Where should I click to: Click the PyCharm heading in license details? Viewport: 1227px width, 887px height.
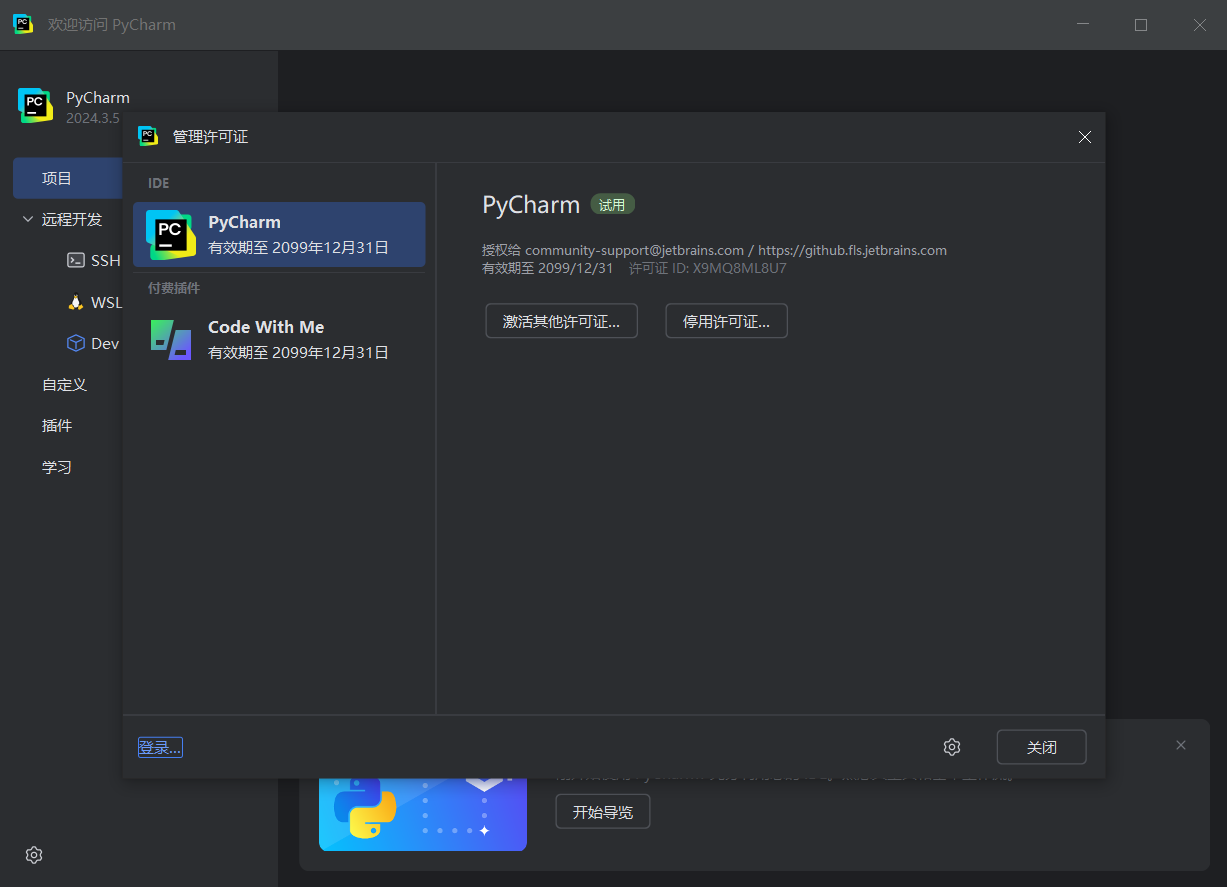coord(531,205)
